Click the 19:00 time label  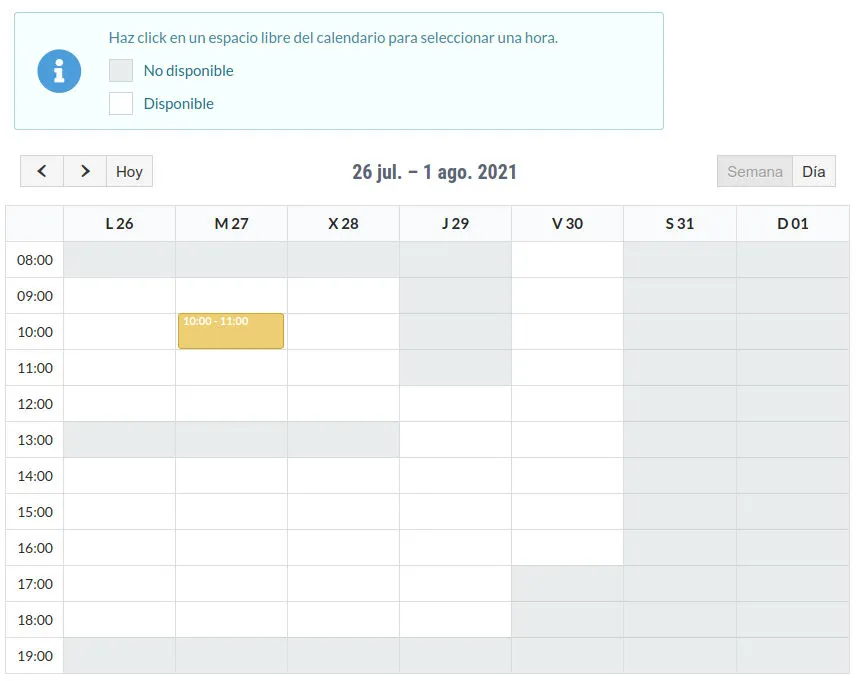(35, 656)
